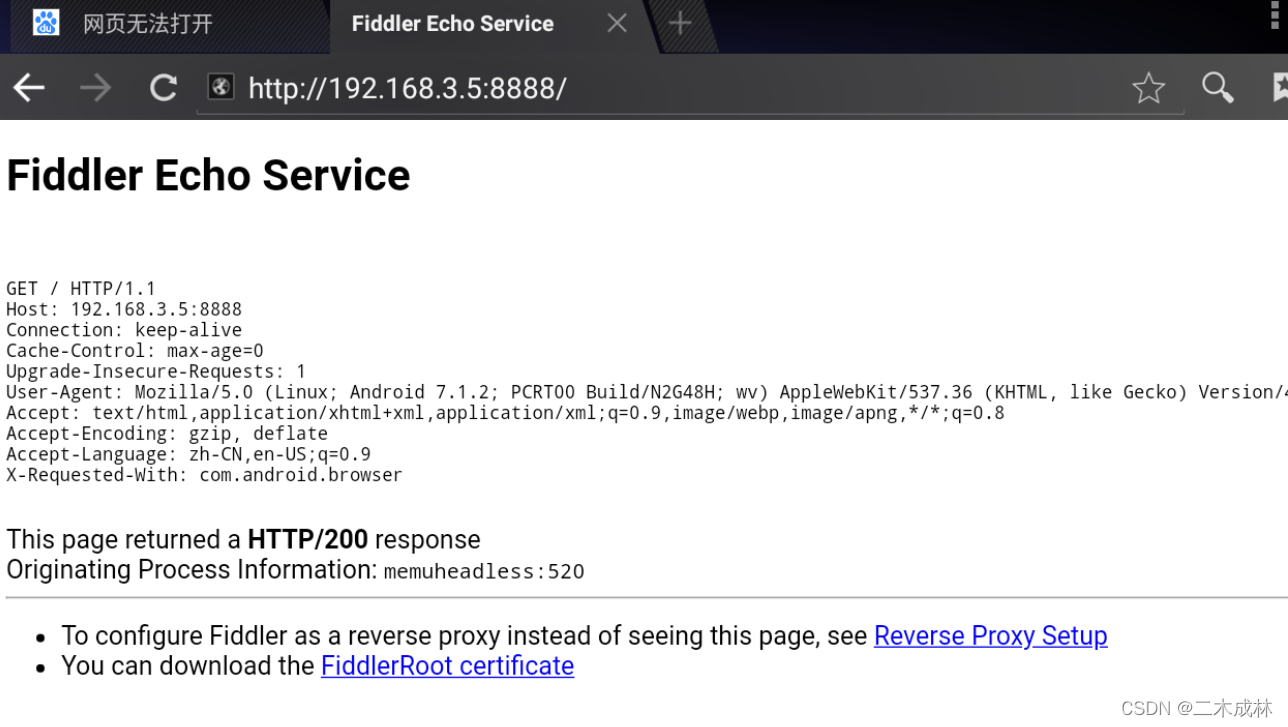The width and height of the screenshot is (1288, 727).
Task: Click memuheadless:520 process text
Action: tap(484, 572)
